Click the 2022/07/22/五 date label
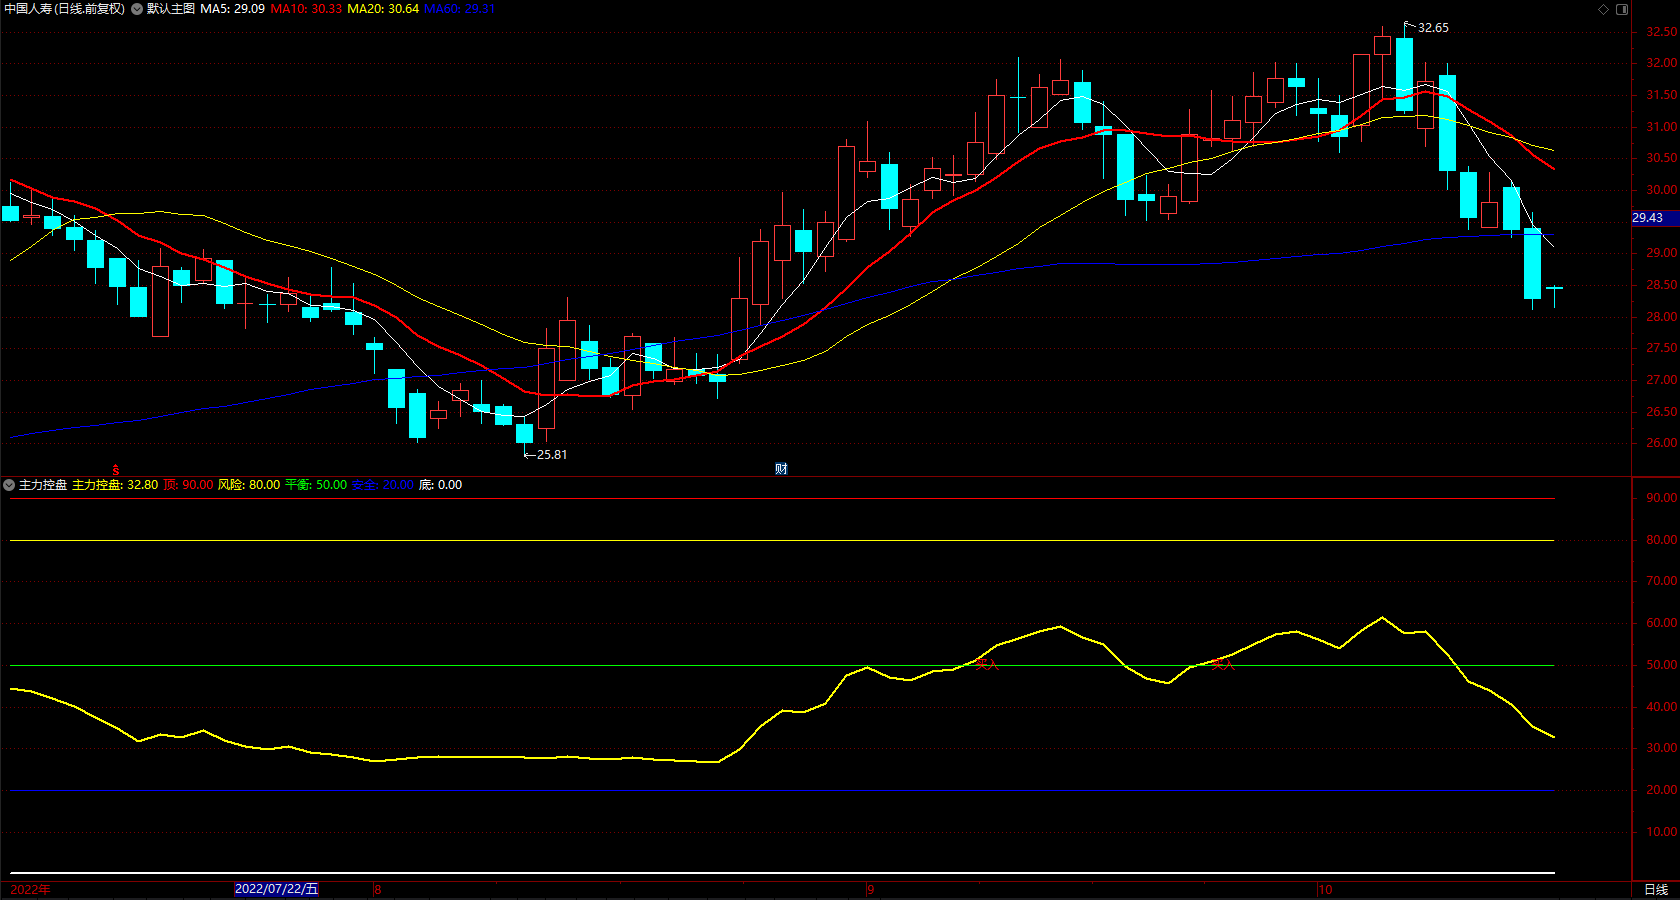This screenshot has width=1680, height=900. point(276,889)
